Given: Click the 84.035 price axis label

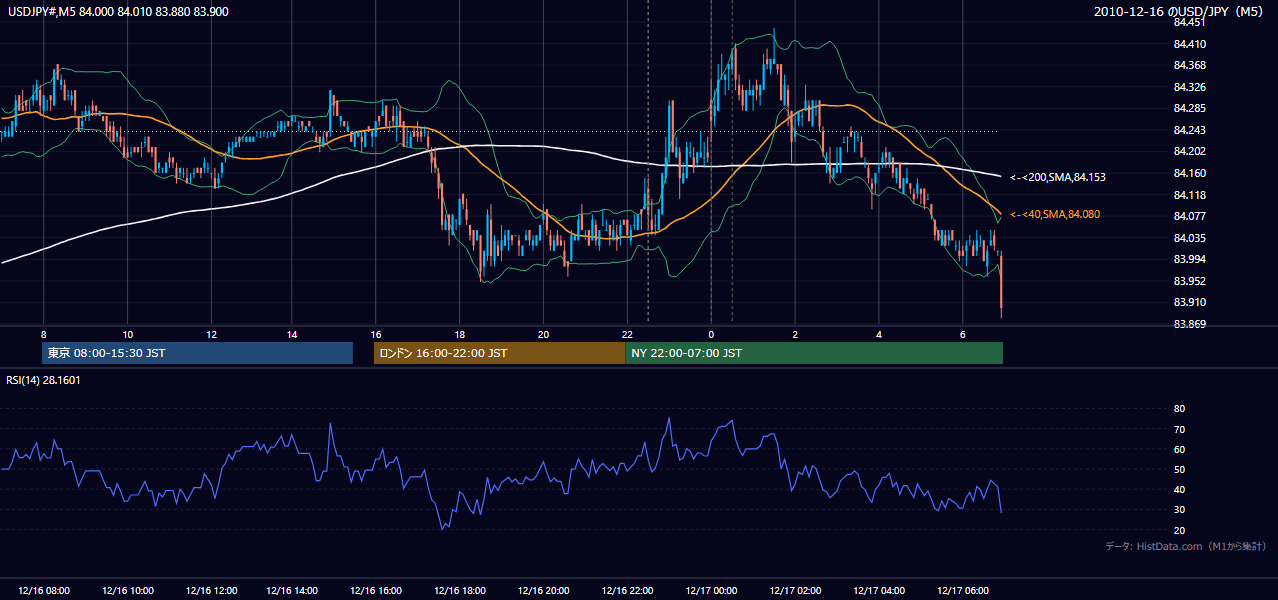Looking at the screenshot, I should tap(1188, 238).
